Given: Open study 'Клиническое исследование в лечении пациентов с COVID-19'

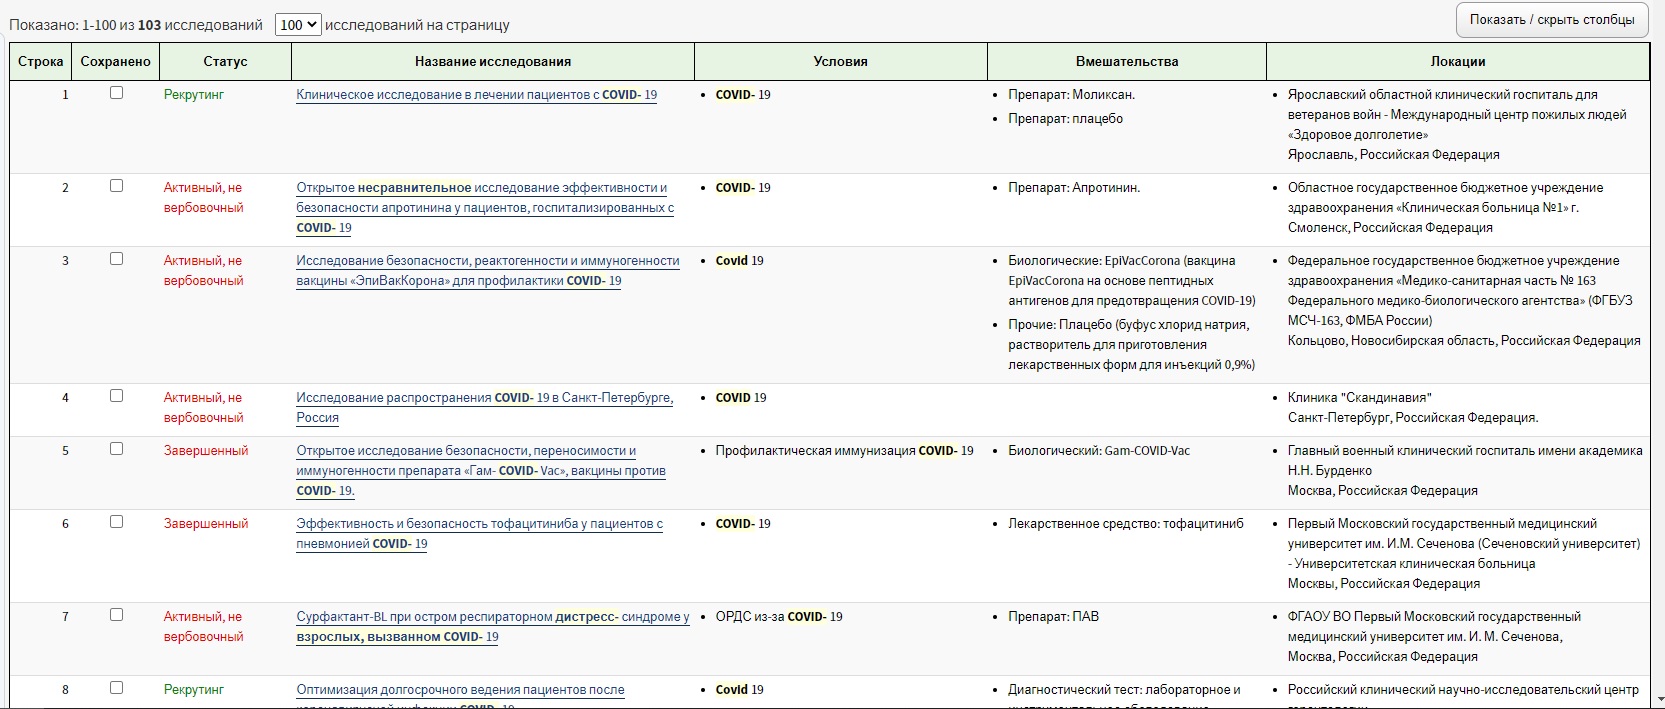Looking at the screenshot, I should [477, 95].
